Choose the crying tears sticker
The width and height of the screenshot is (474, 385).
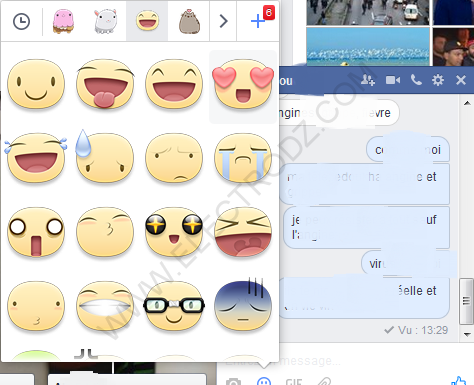pos(243,158)
